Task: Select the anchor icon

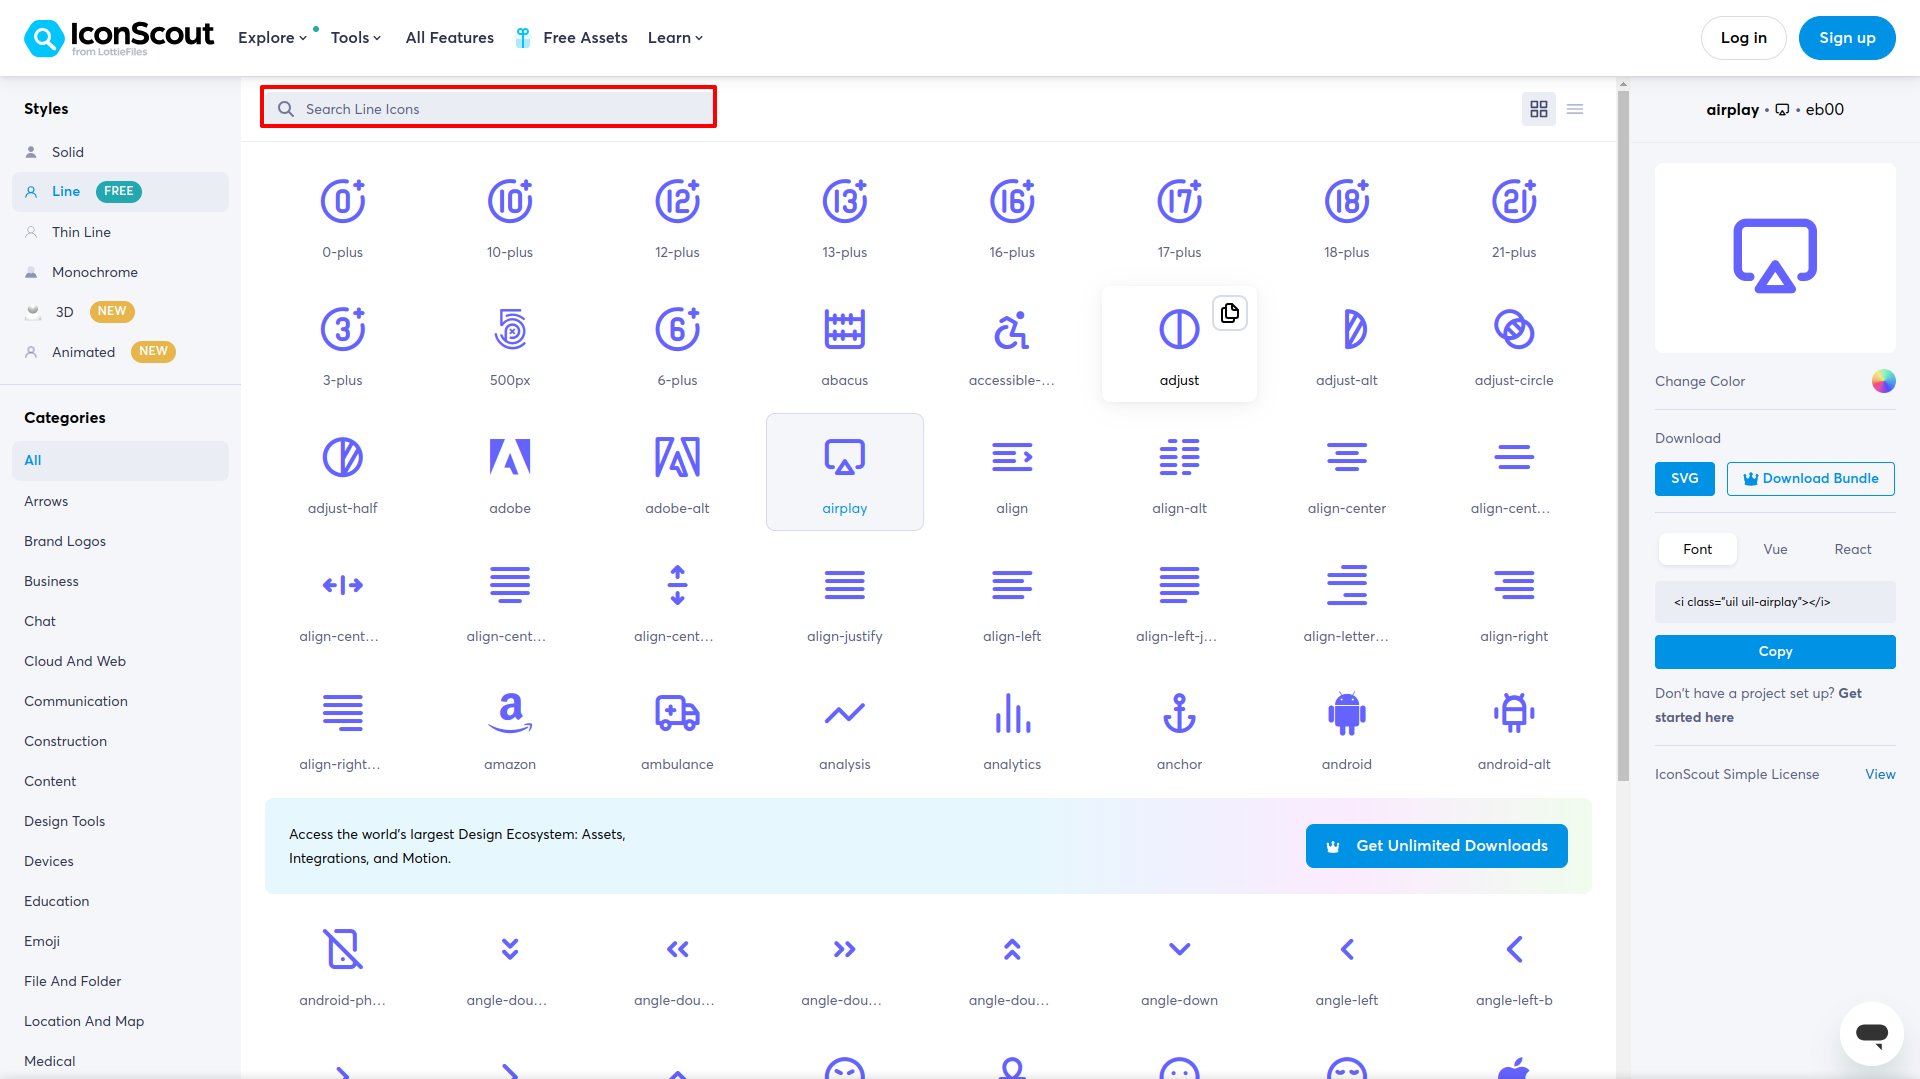Action: click(x=1179, y=714)
